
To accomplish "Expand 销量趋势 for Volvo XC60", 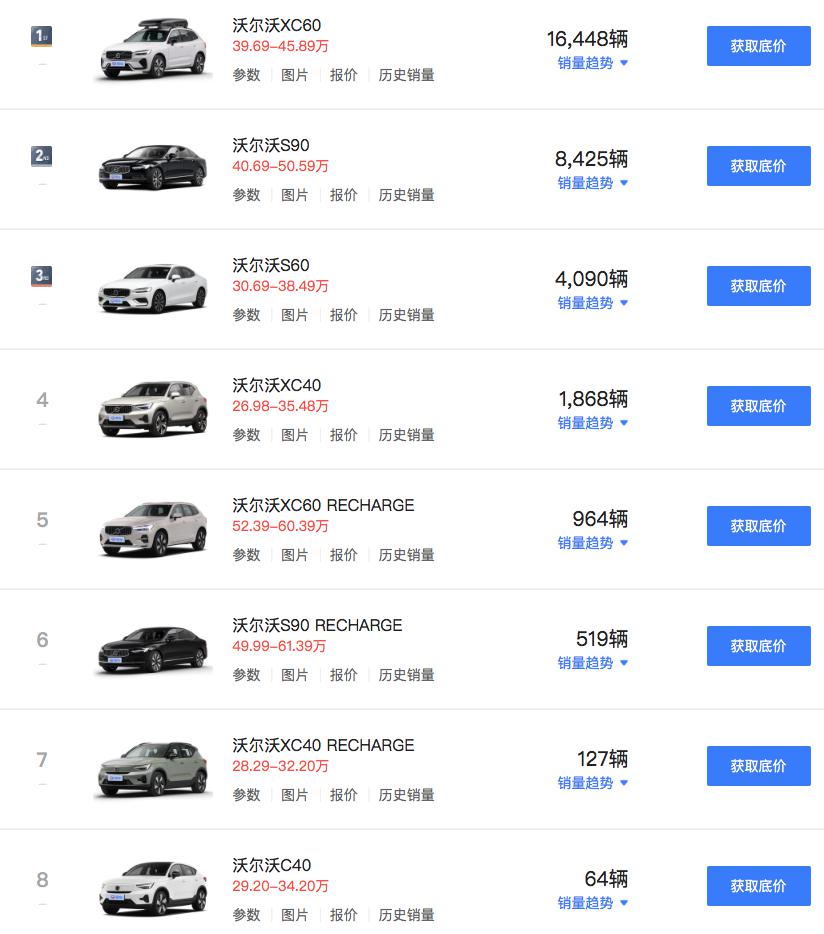I will pyautogui.click(x=592, y=63).
